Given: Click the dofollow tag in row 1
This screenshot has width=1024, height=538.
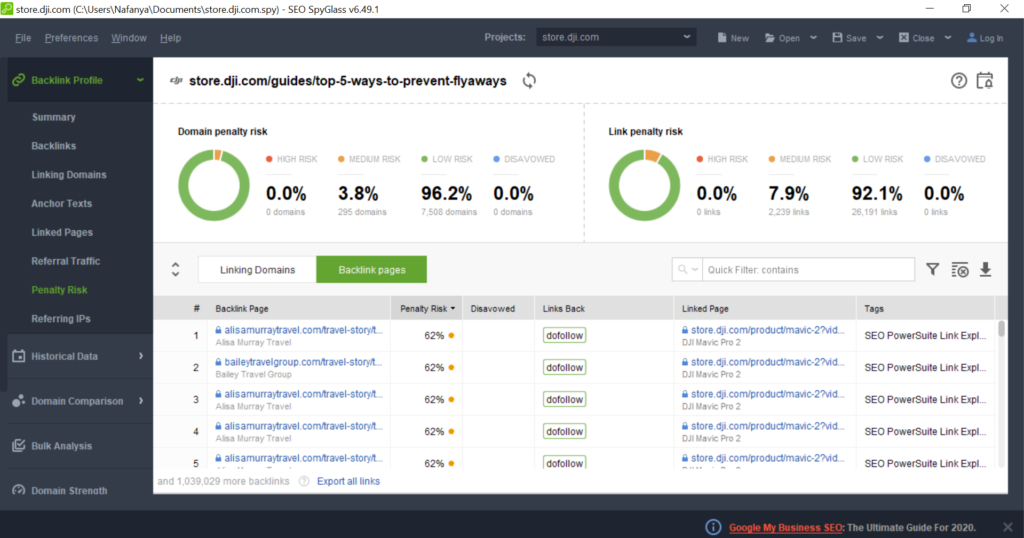Looking at the screenshot, I should 564,336.
